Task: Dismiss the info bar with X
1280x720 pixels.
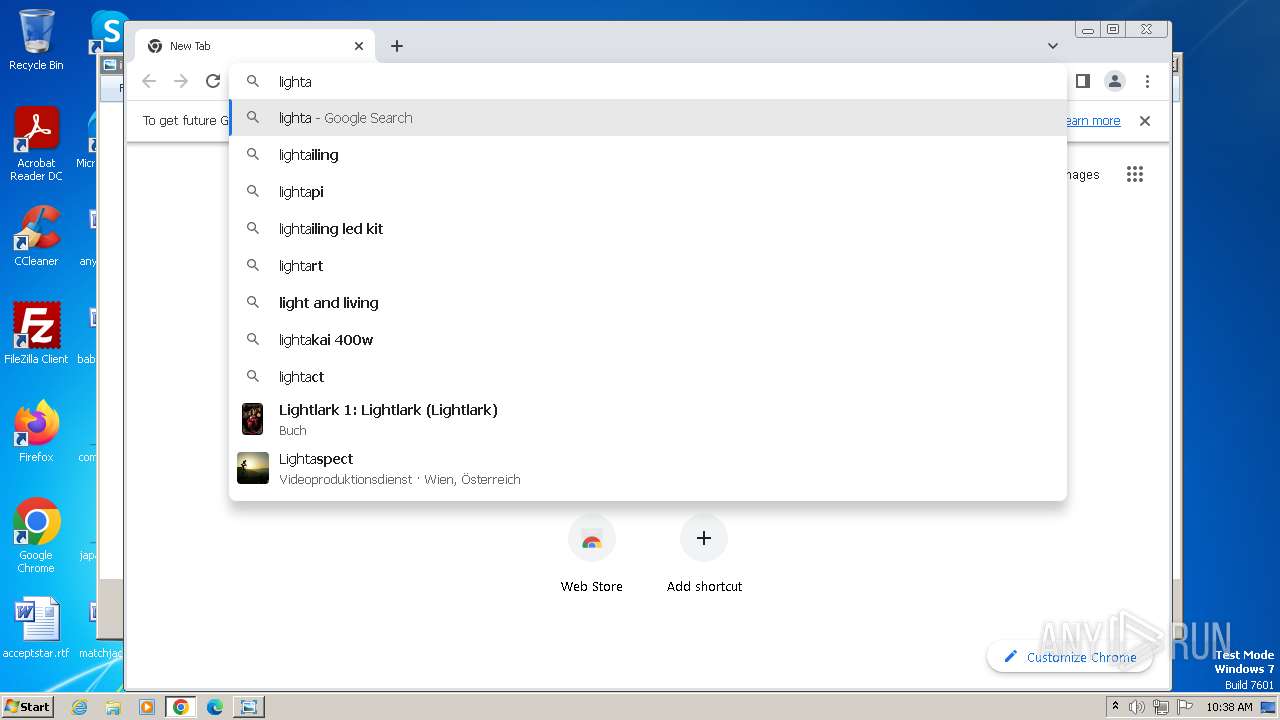Action: click(1145, 121)
